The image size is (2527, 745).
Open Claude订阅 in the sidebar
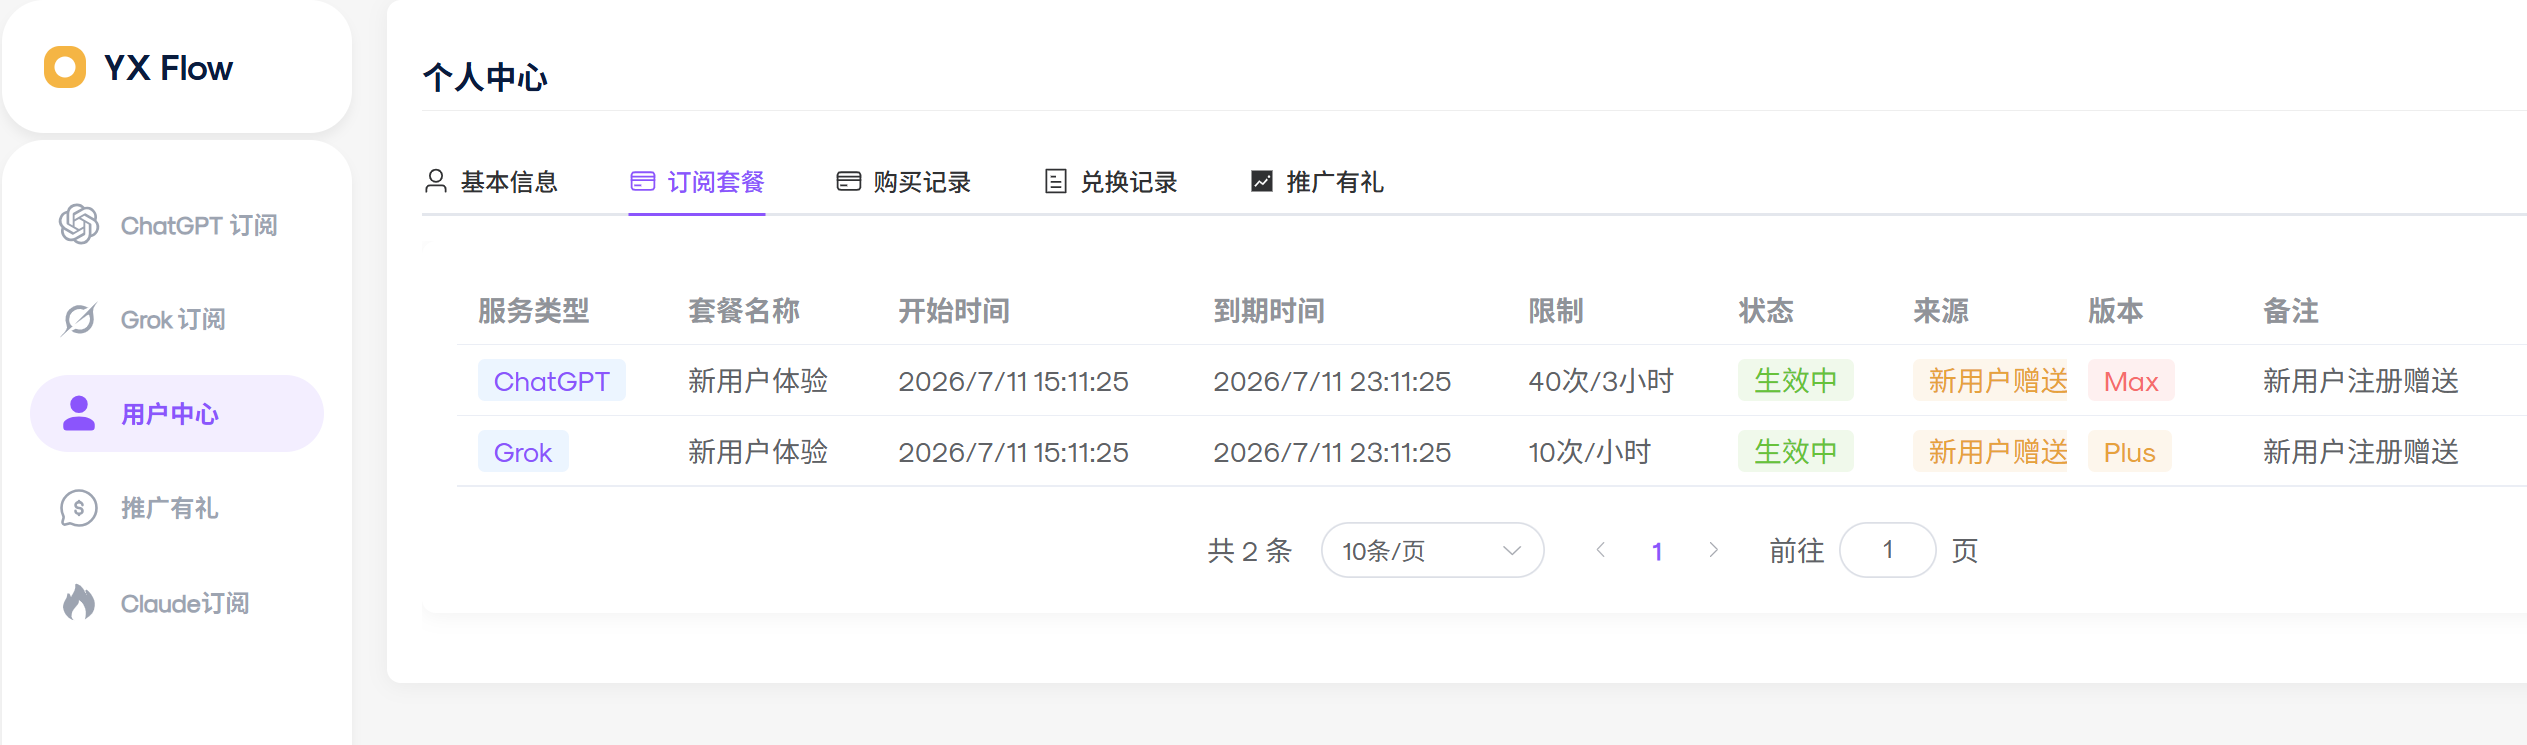click(177, 603)
